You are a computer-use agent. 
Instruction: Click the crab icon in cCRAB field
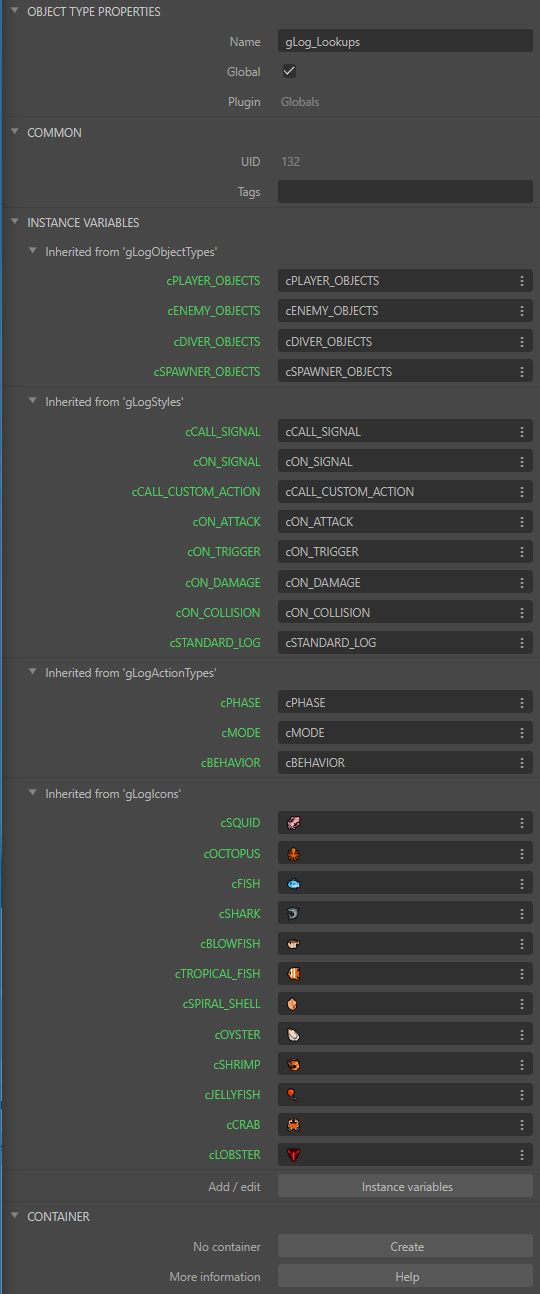pos(293,1125)
